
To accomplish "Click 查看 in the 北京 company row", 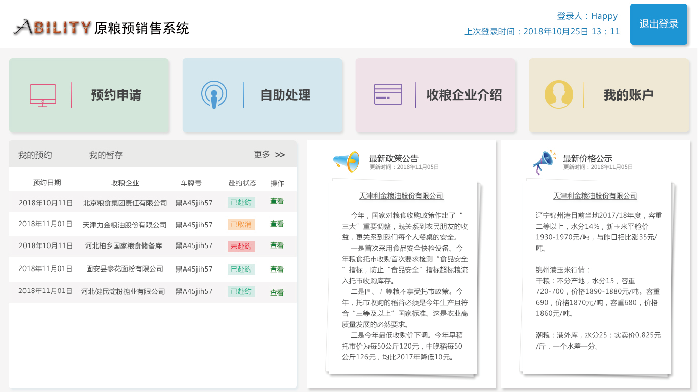I will pyautogui.click(x=276, y=202).
